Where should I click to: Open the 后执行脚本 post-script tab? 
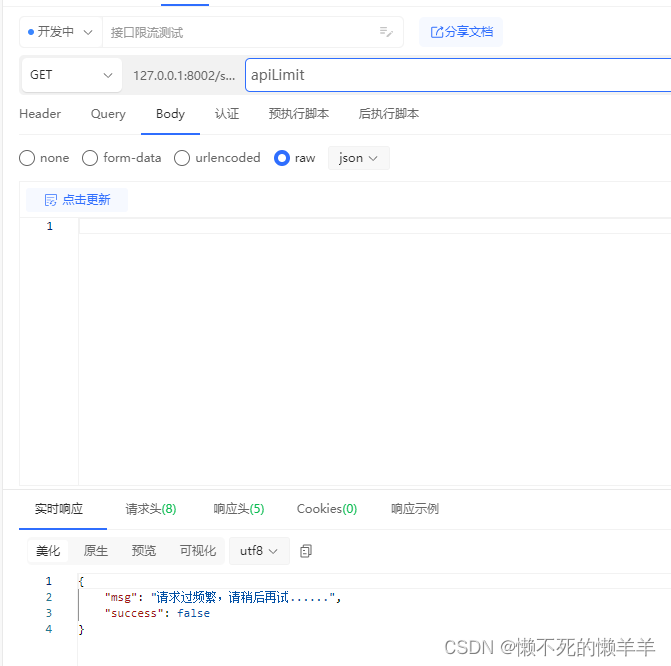389,114
